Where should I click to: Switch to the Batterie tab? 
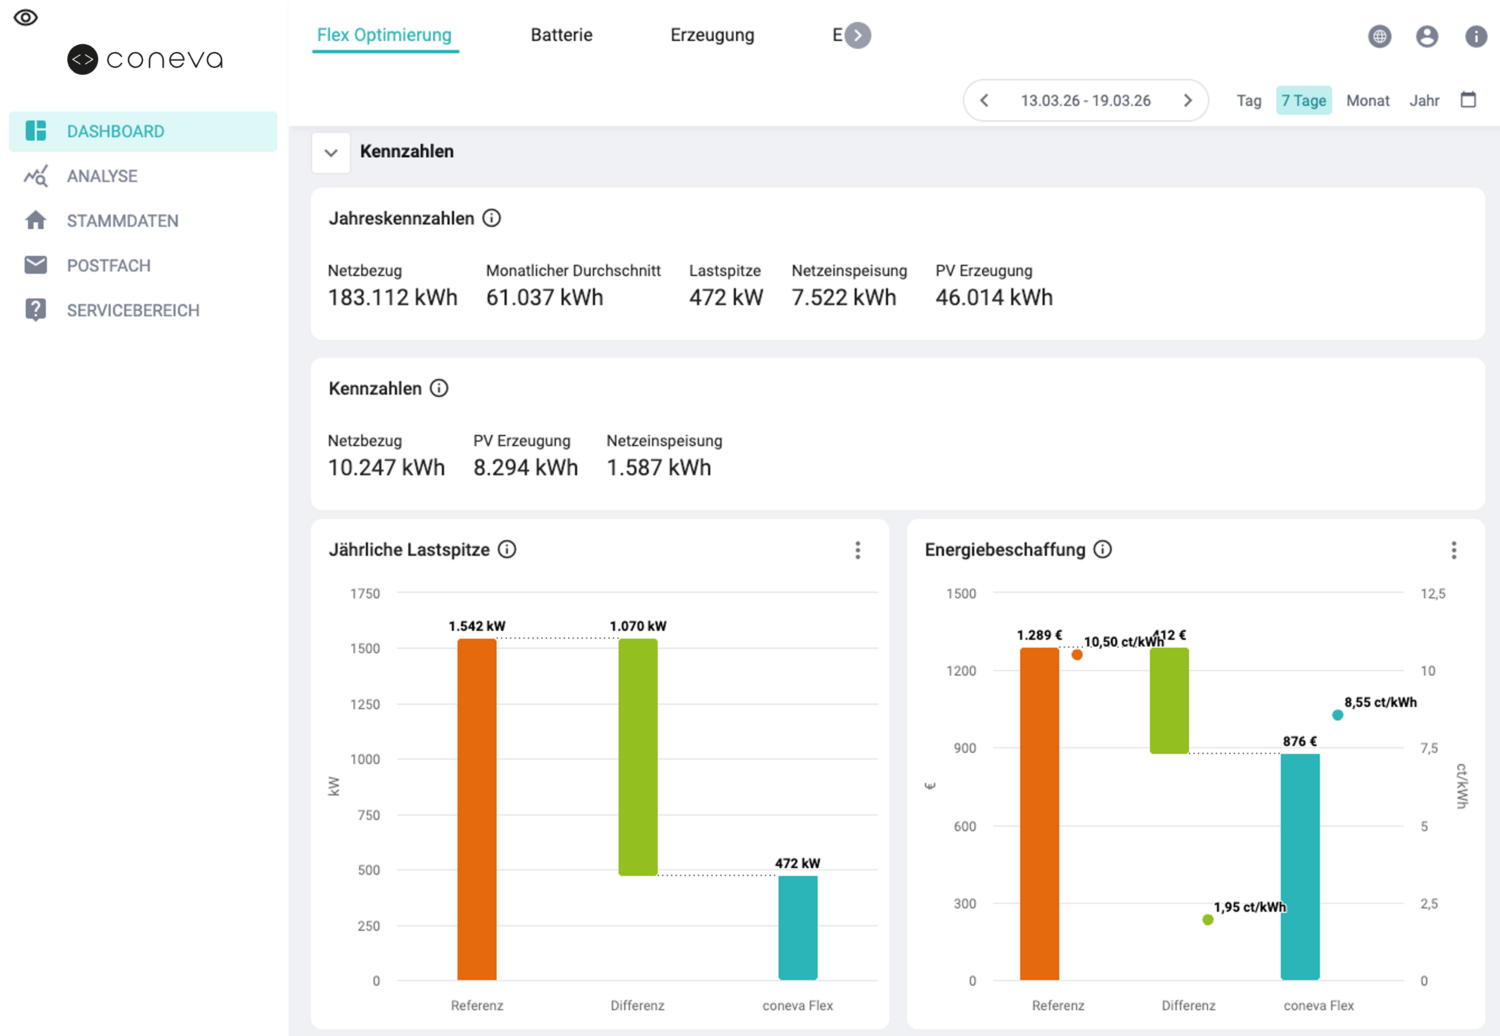click(561, 35)
